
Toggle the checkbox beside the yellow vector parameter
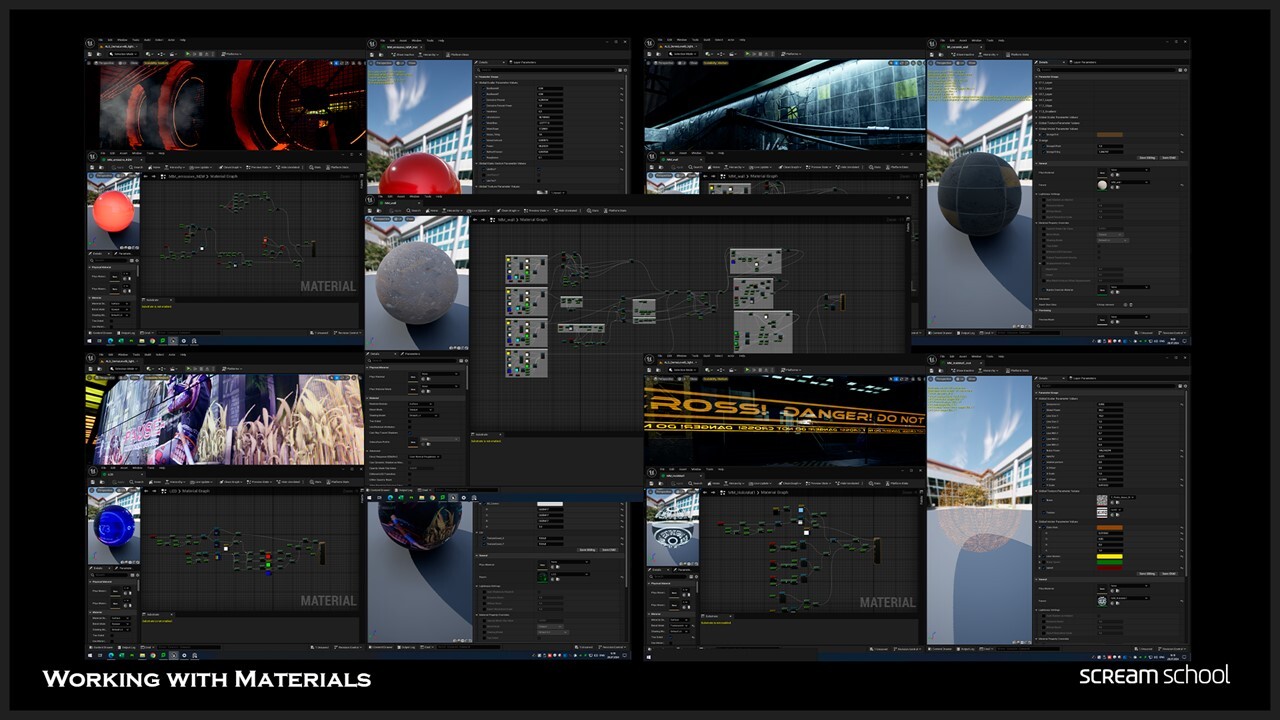click(x=1042, y=556)
